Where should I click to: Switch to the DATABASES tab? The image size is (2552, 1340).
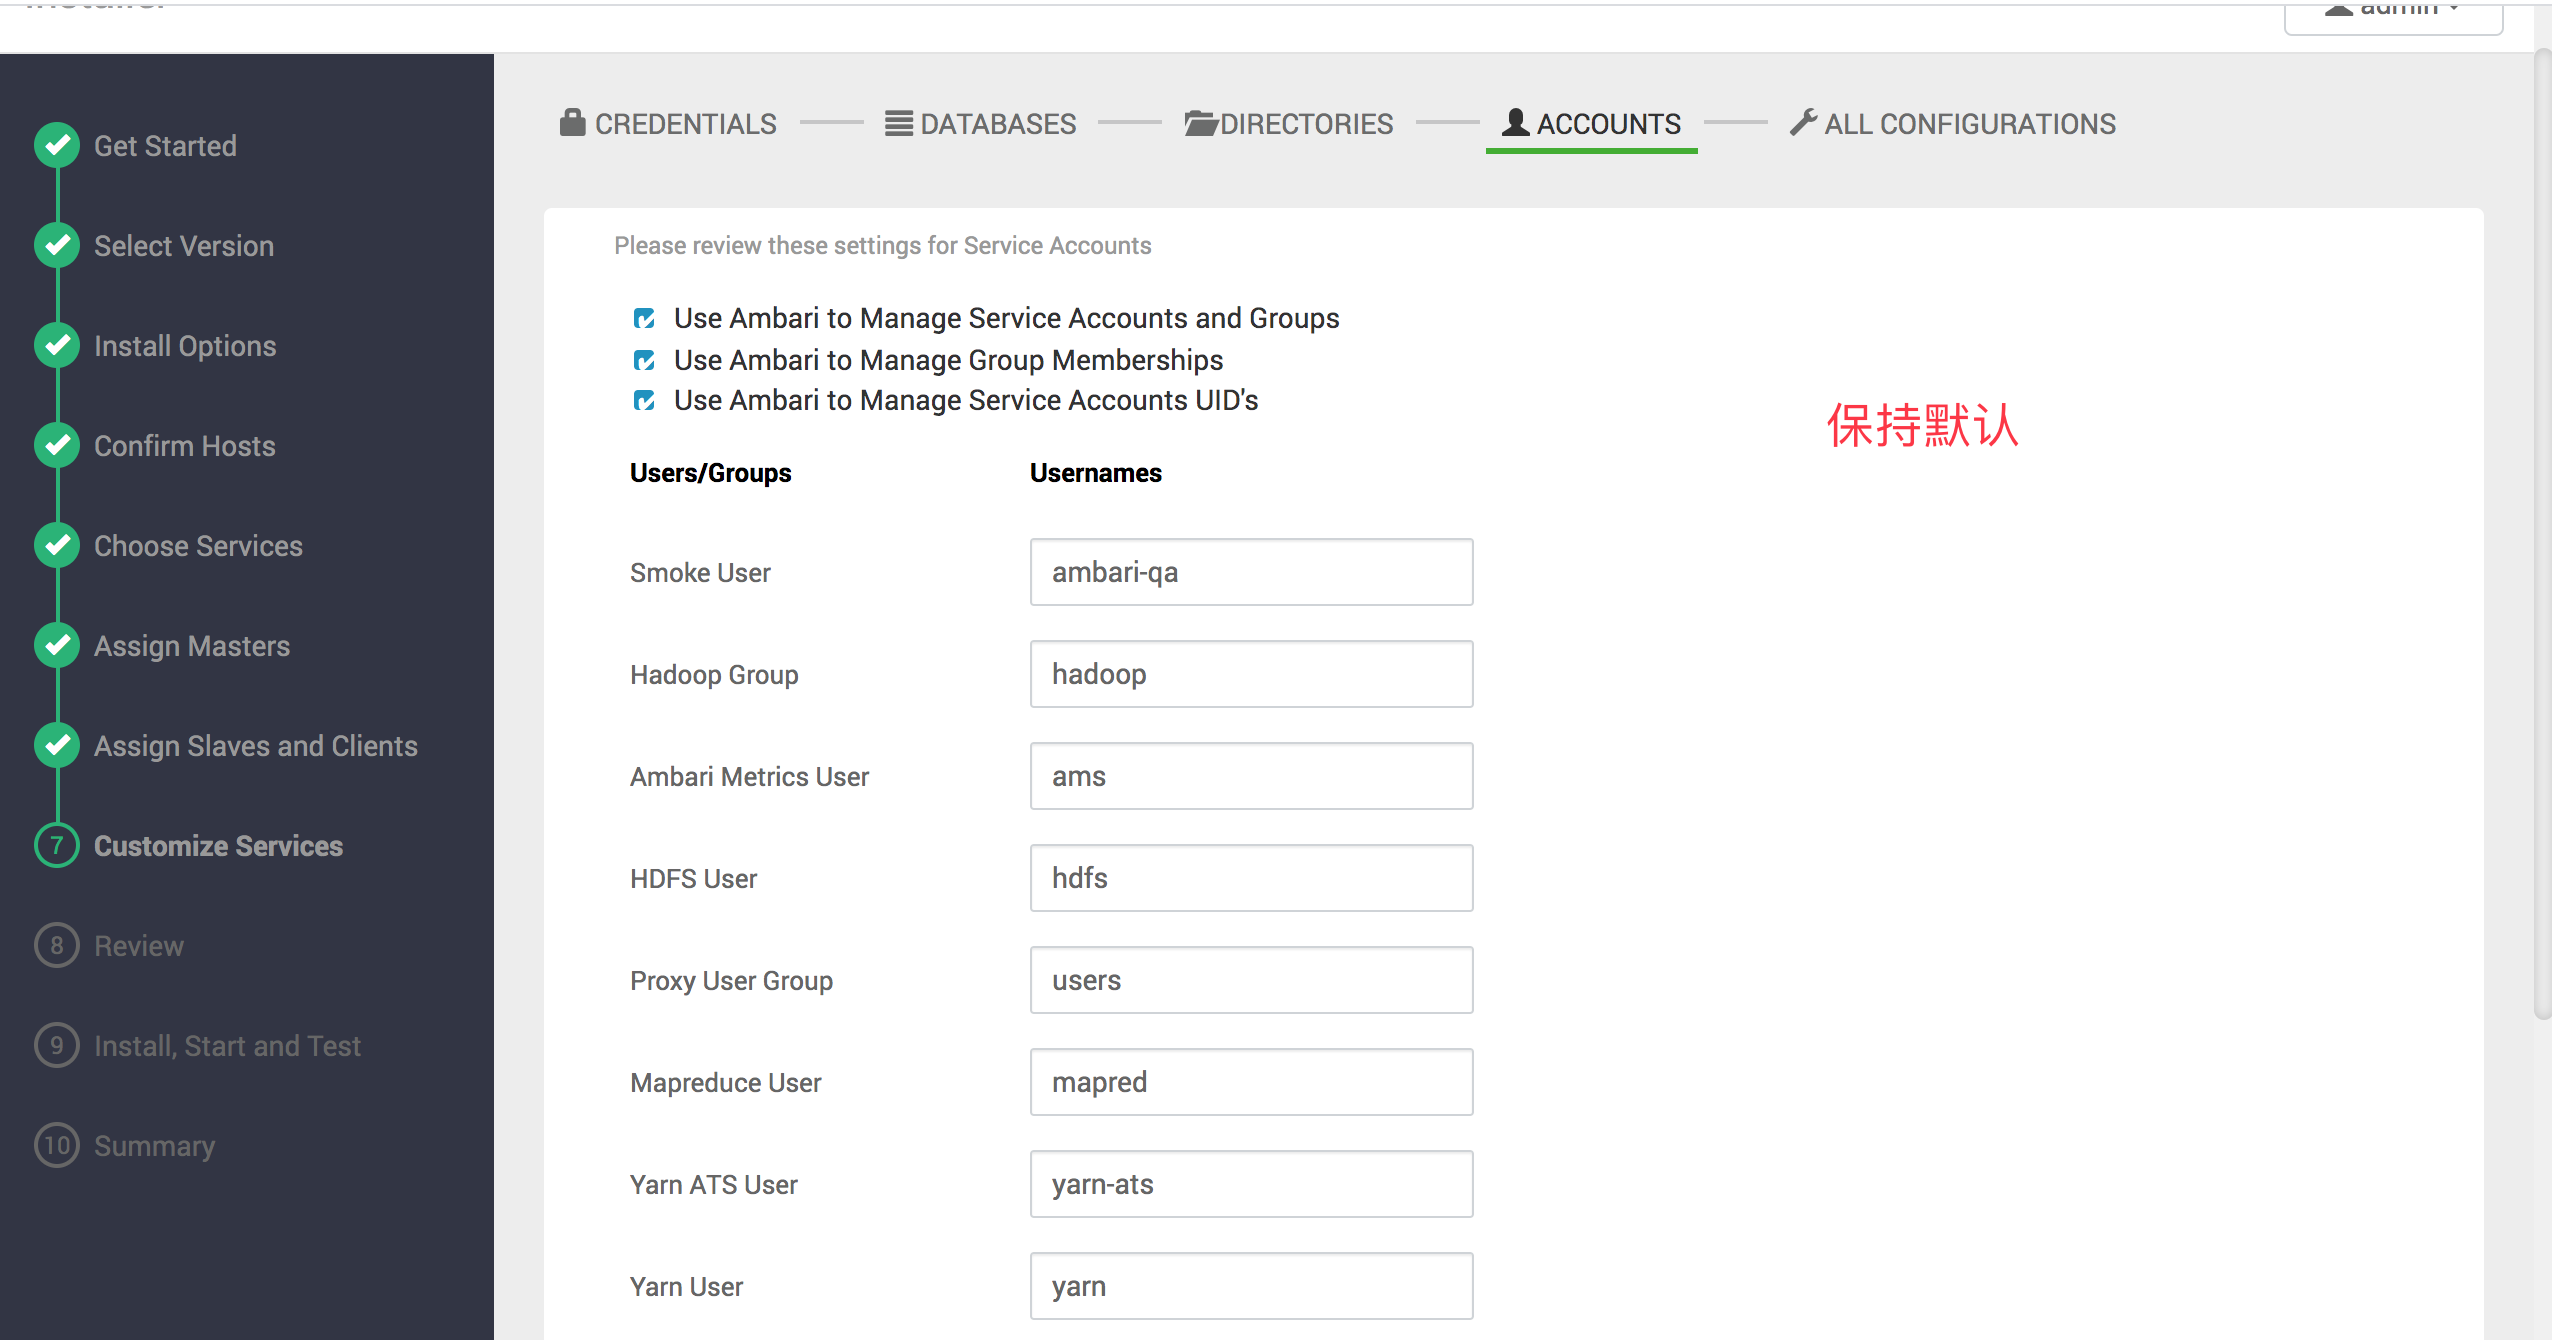coord(997,124)
